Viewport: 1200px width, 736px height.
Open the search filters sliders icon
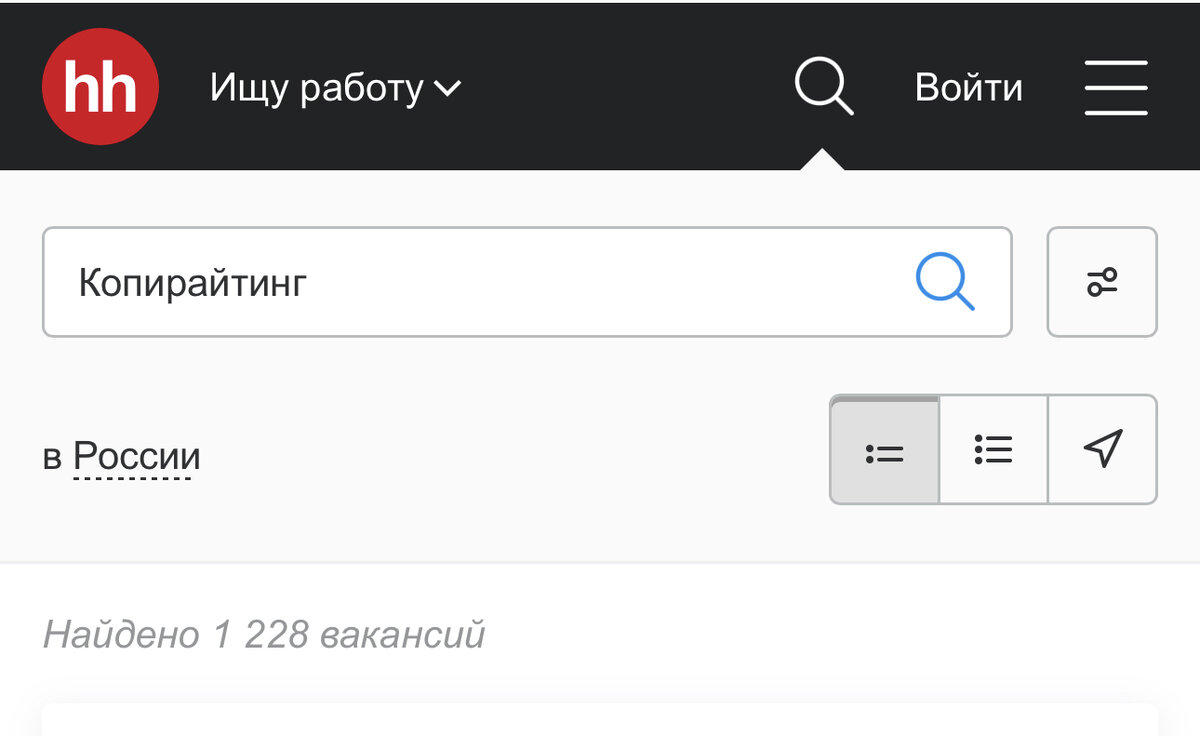click(1101, 282)
